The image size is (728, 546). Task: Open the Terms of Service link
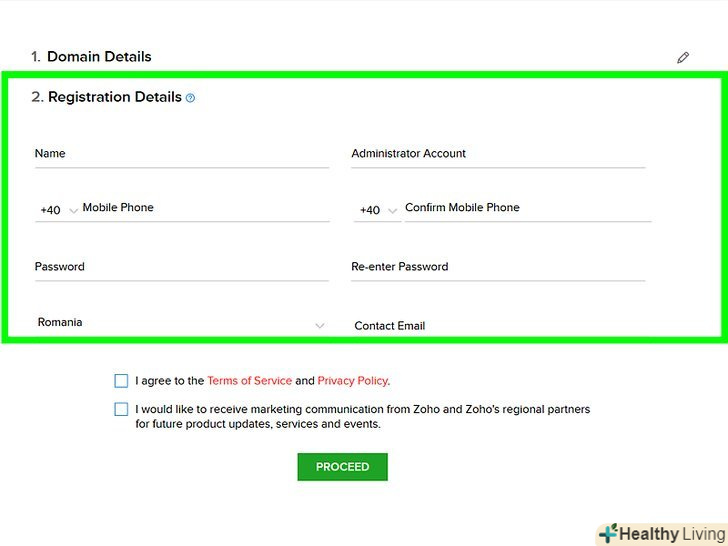coord(249,381)
